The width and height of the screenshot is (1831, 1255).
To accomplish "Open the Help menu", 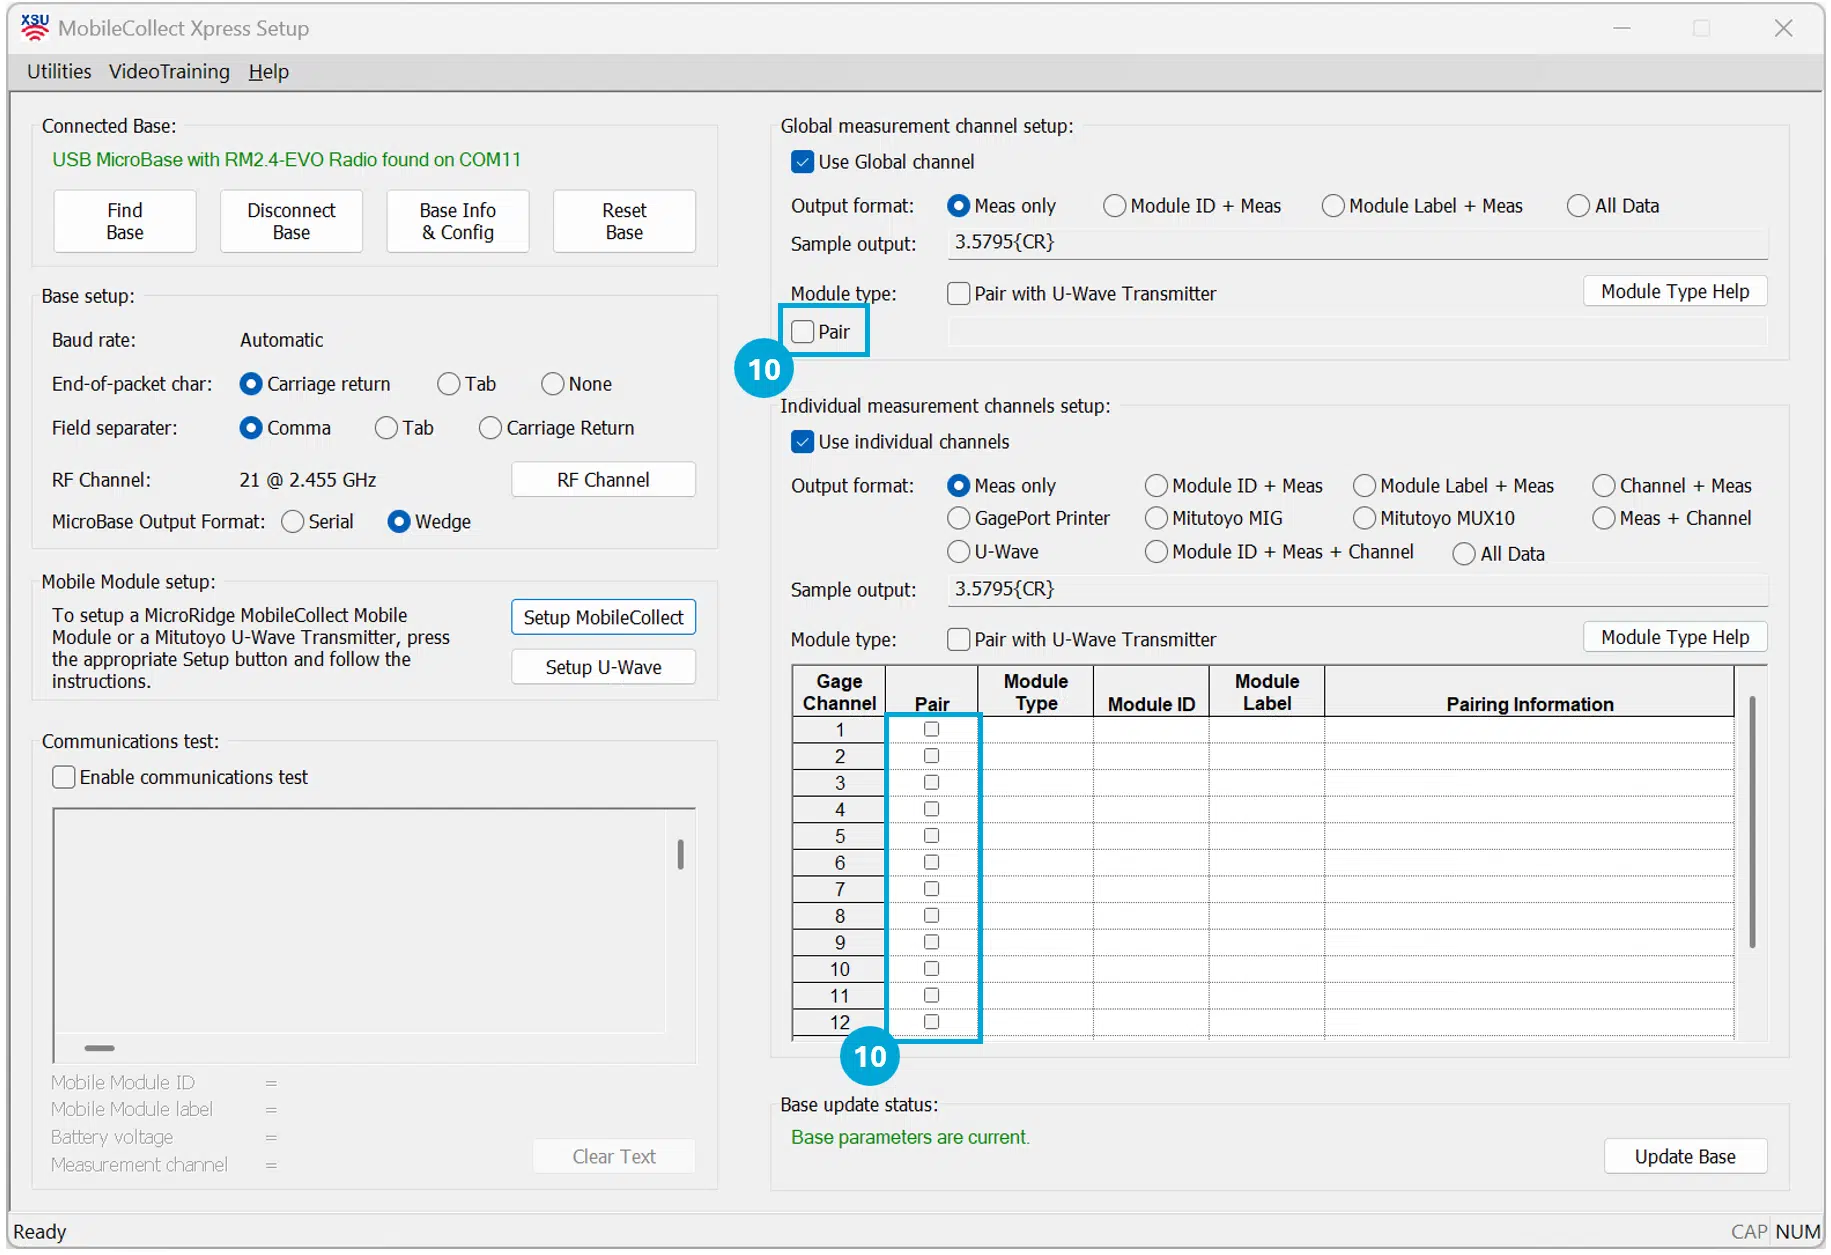I will (268, 71).
